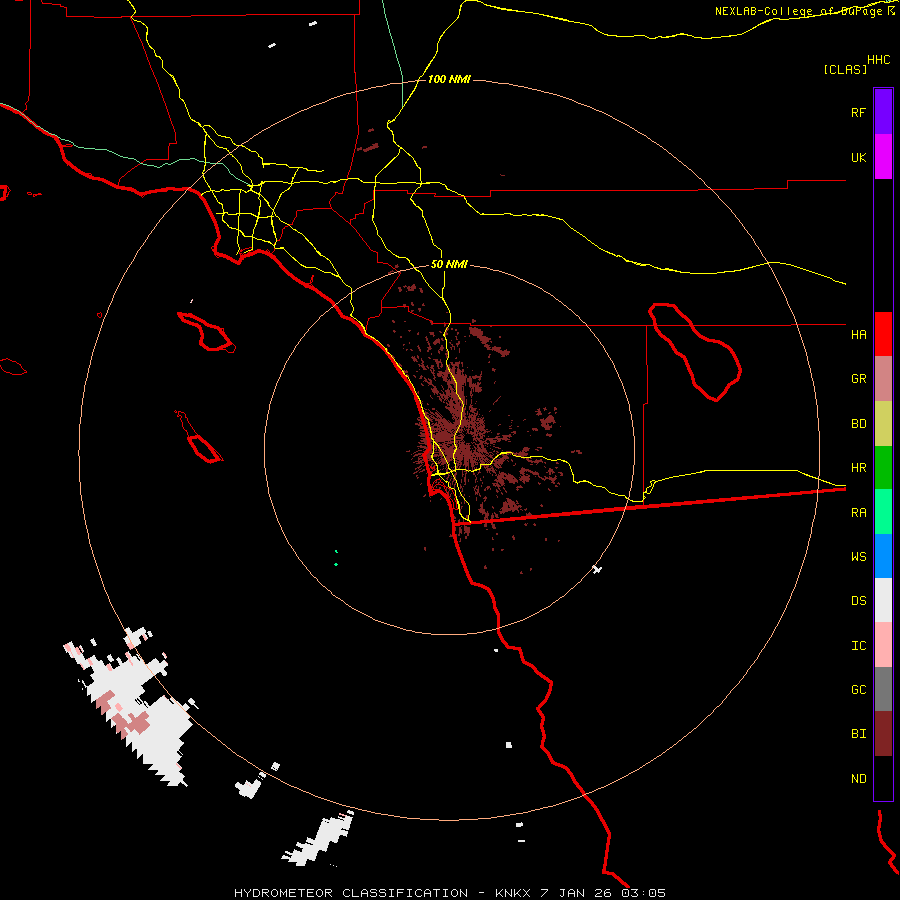This screenshot has height=900, width=900.
Task: Click the "NEXLAB-College of DuPage" credit text
Action: [798, 11]
